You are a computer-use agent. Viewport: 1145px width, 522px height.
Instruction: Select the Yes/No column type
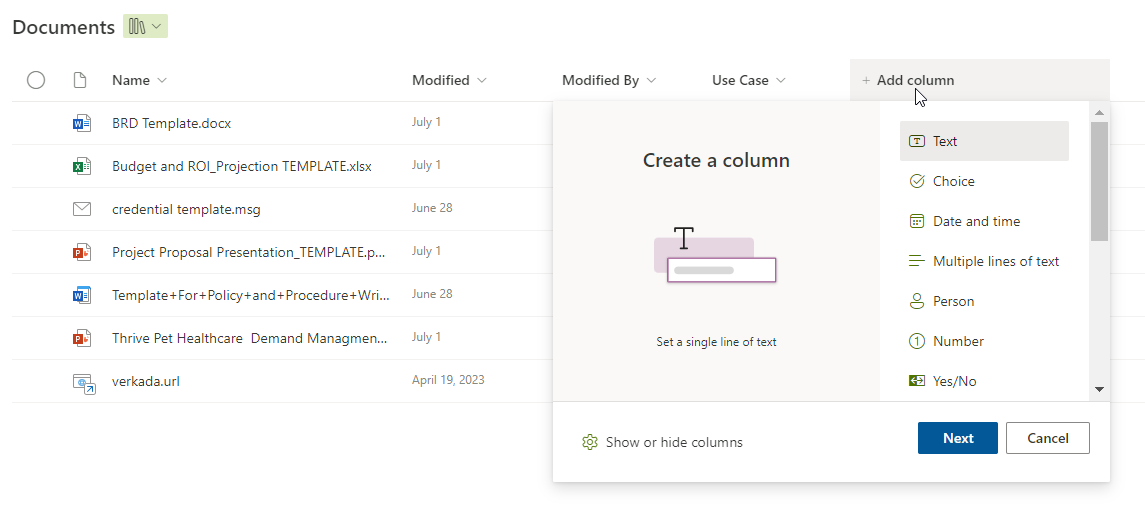(953, 381)
